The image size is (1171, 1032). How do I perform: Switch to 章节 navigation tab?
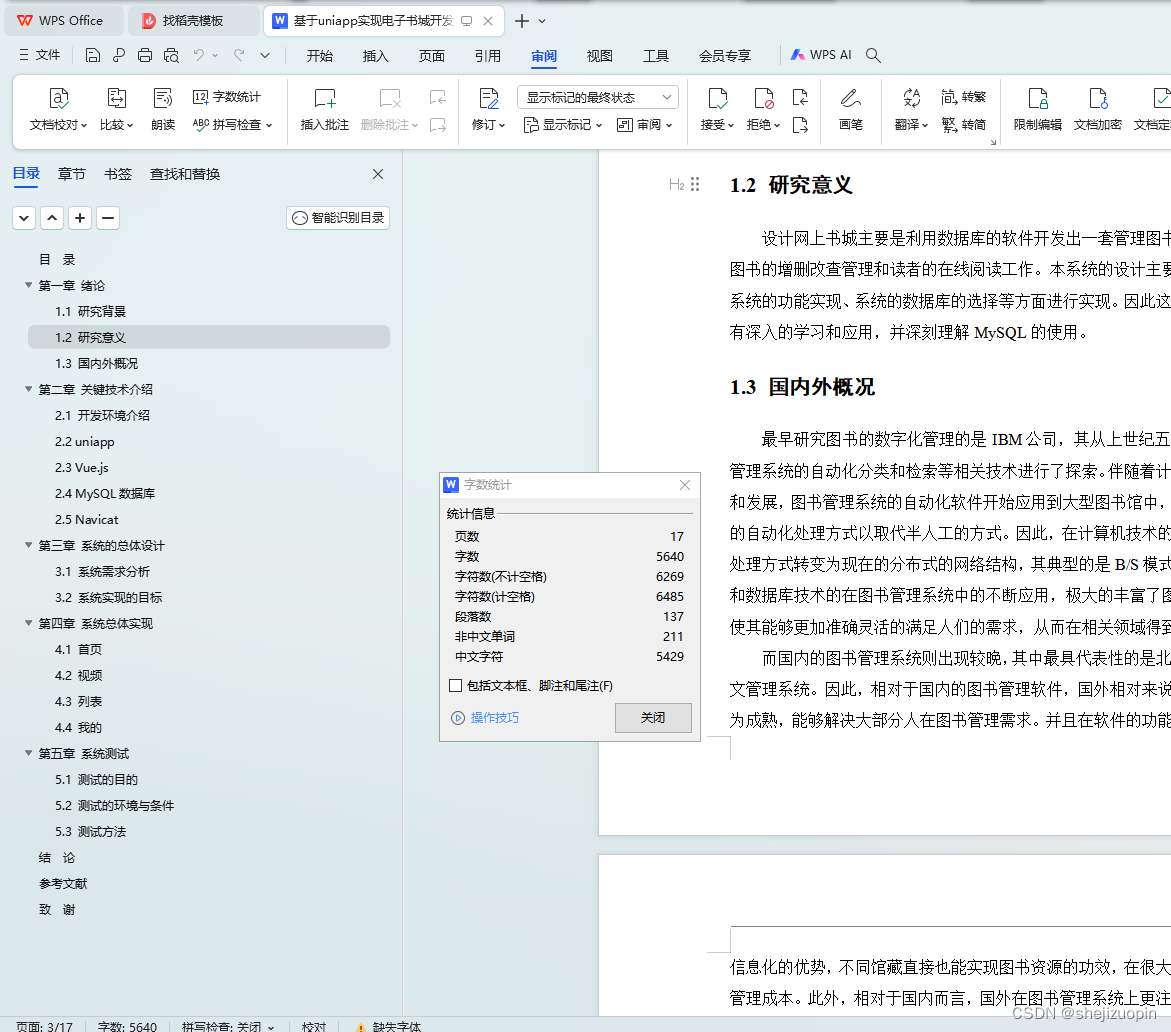pos(72,174)
